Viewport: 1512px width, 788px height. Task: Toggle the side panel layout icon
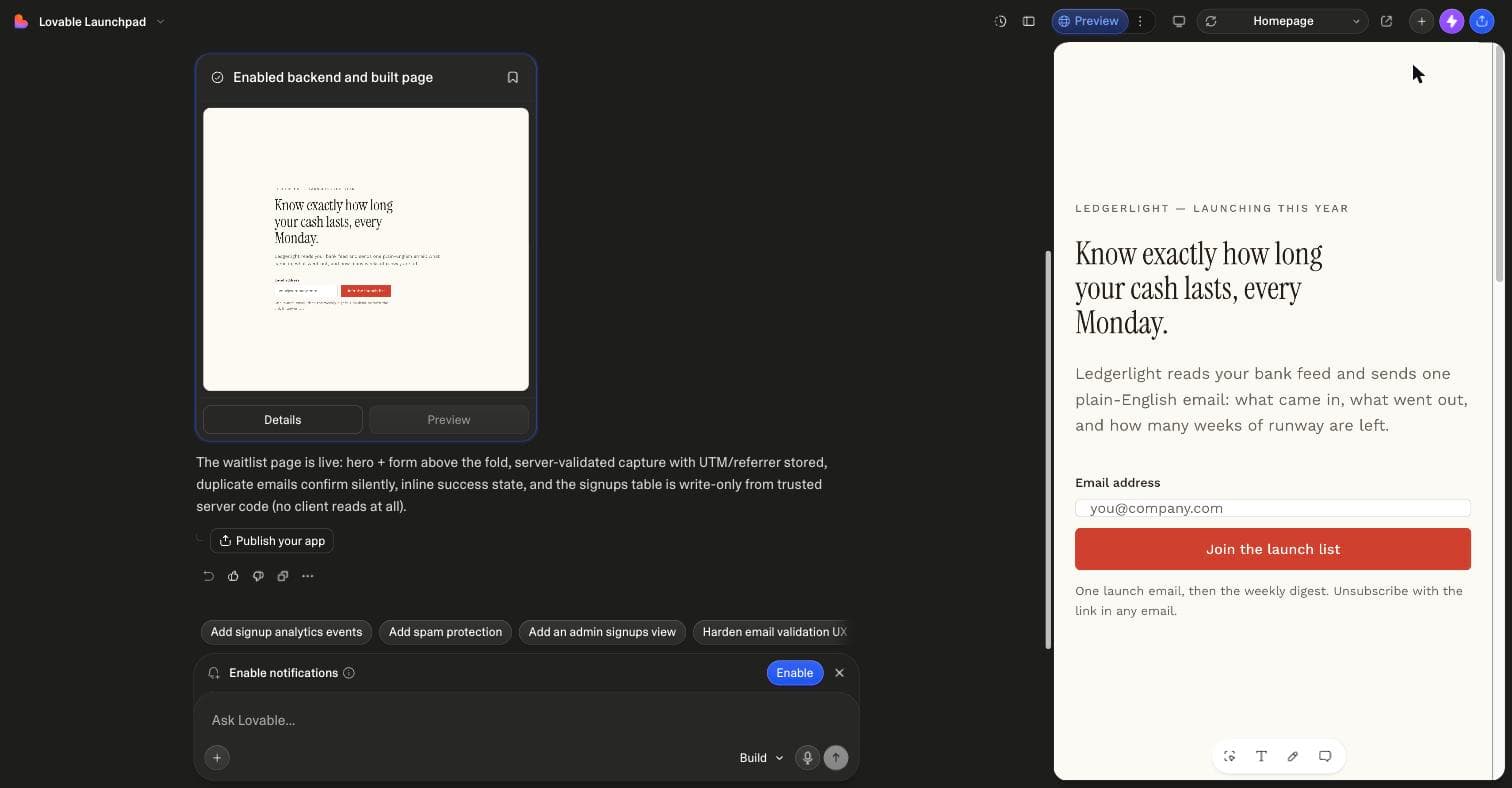(x=1028, y=21)
